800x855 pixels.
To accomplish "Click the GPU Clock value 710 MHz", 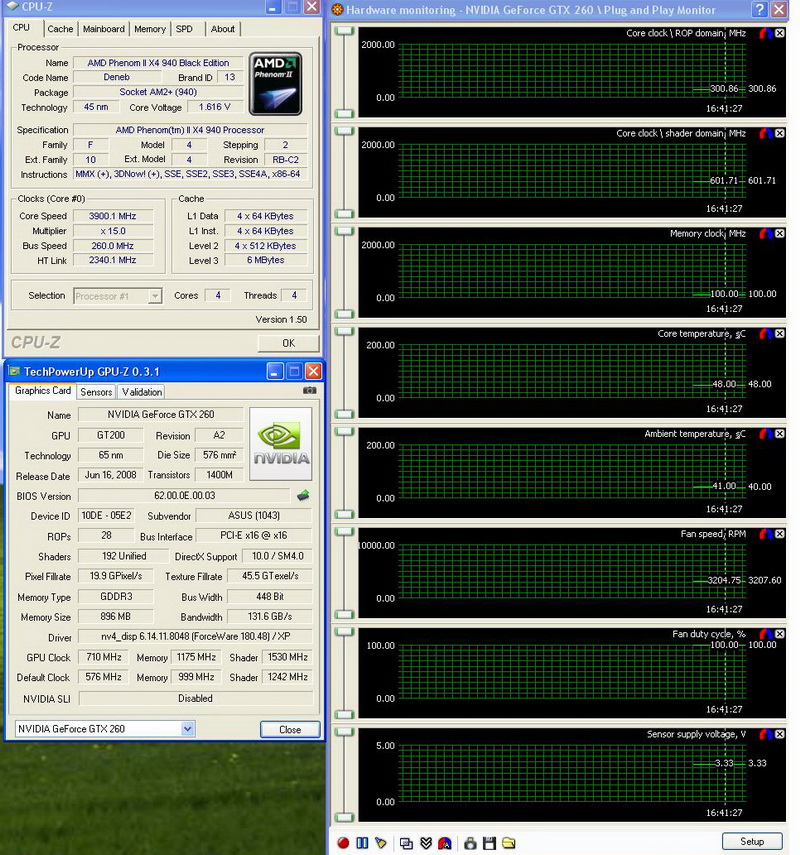I will point(104,657).
